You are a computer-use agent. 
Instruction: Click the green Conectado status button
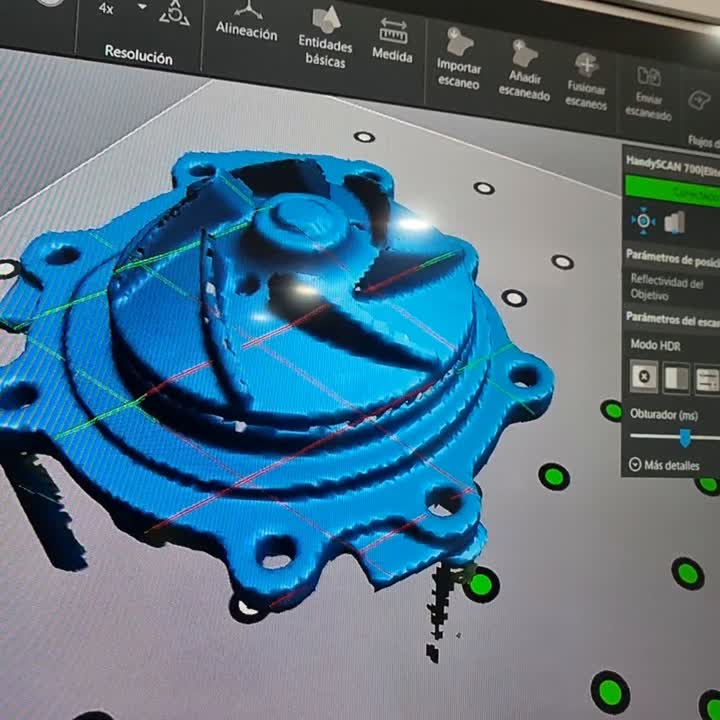pyautogui.click(x=672, y=188)
